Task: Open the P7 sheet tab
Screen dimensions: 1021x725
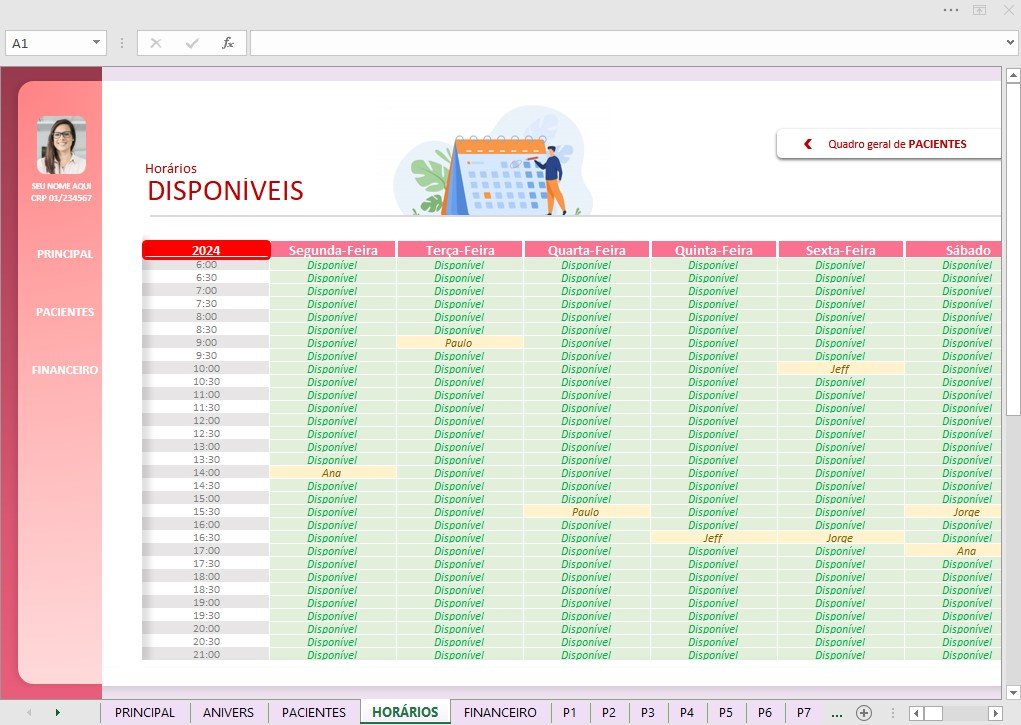Action: pos(804,713)
